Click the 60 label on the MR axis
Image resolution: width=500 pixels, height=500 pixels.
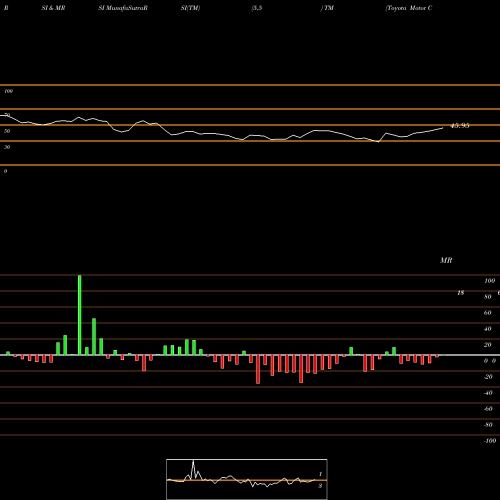point(488,313)
